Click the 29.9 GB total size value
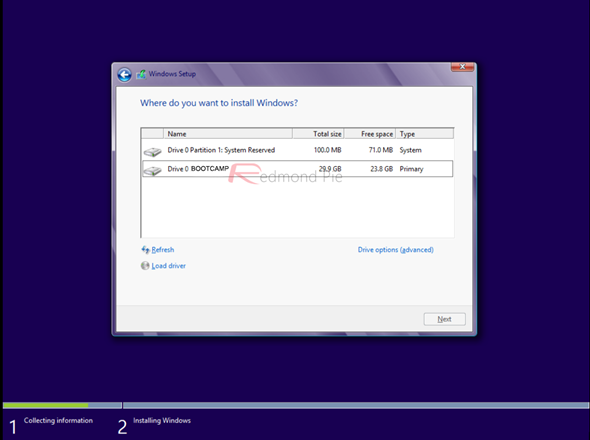The height and width of the screenshot is (440, 590). pyautogui.click(x=330, y=169)
